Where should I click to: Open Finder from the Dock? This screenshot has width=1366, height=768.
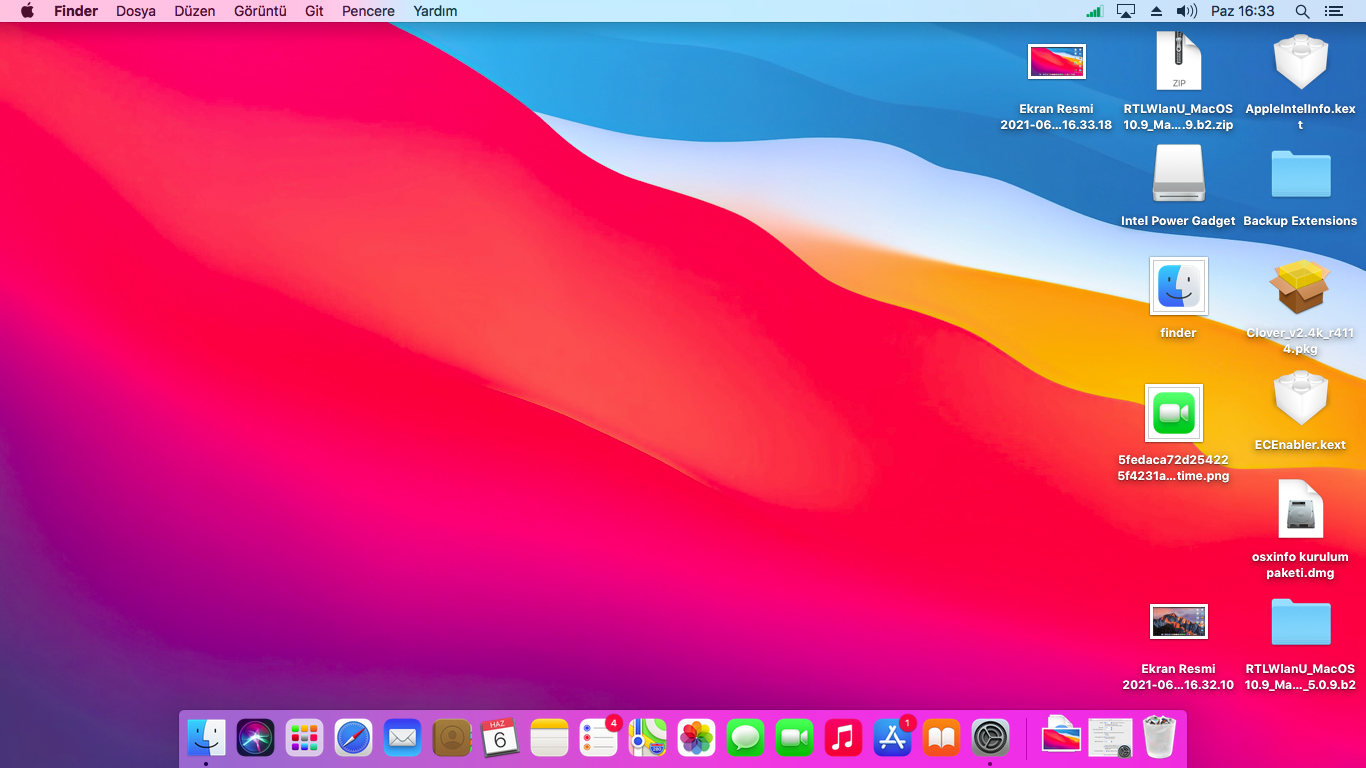[206, 738]
